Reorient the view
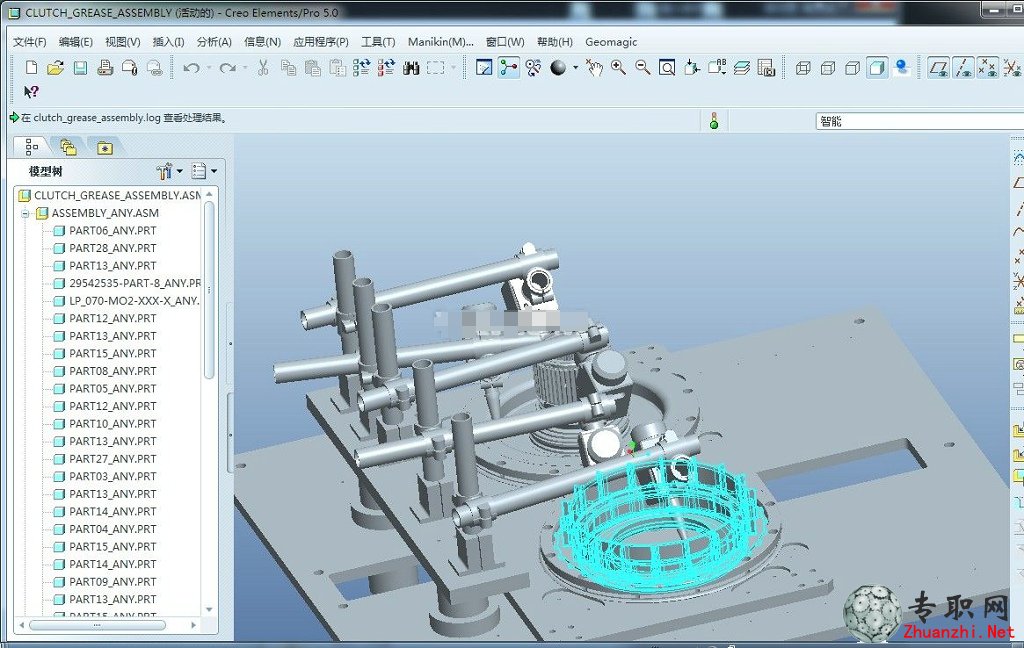1024x648 pixels. point(692,67)
